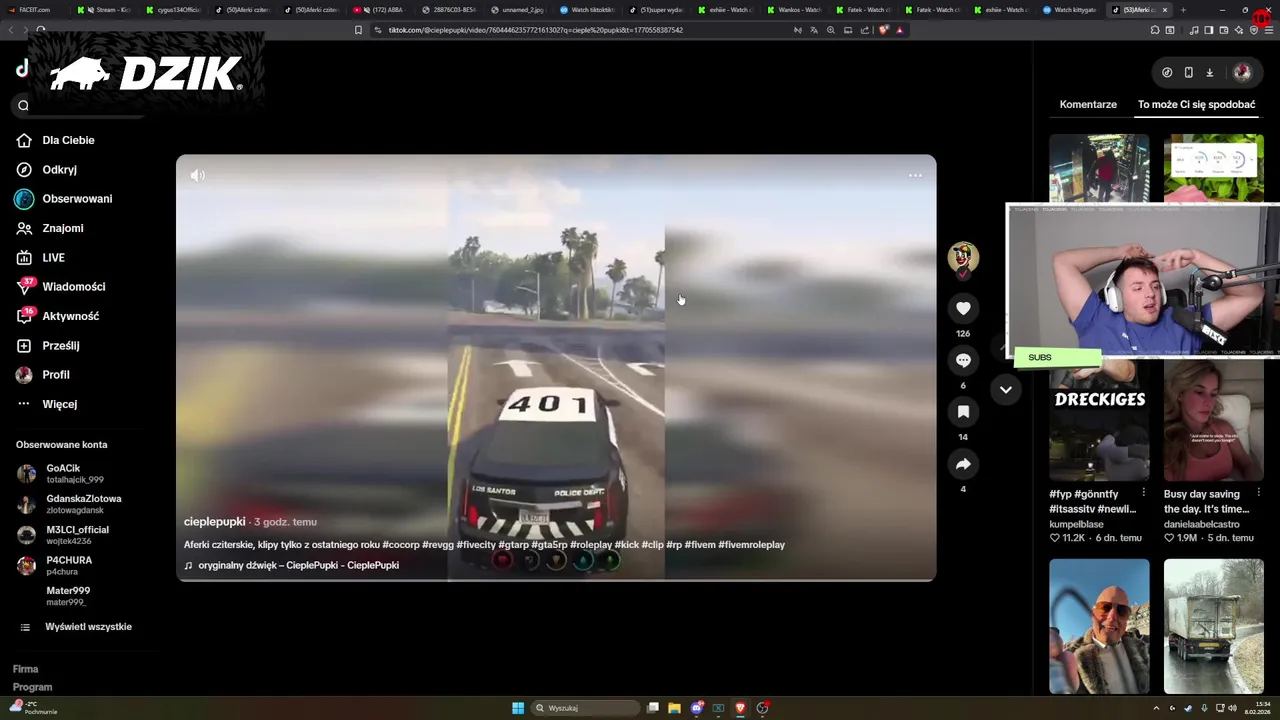The width and height of the screenshot is (1280, 720).
Task: Share page from address bar icon
Action: (864, 30)
